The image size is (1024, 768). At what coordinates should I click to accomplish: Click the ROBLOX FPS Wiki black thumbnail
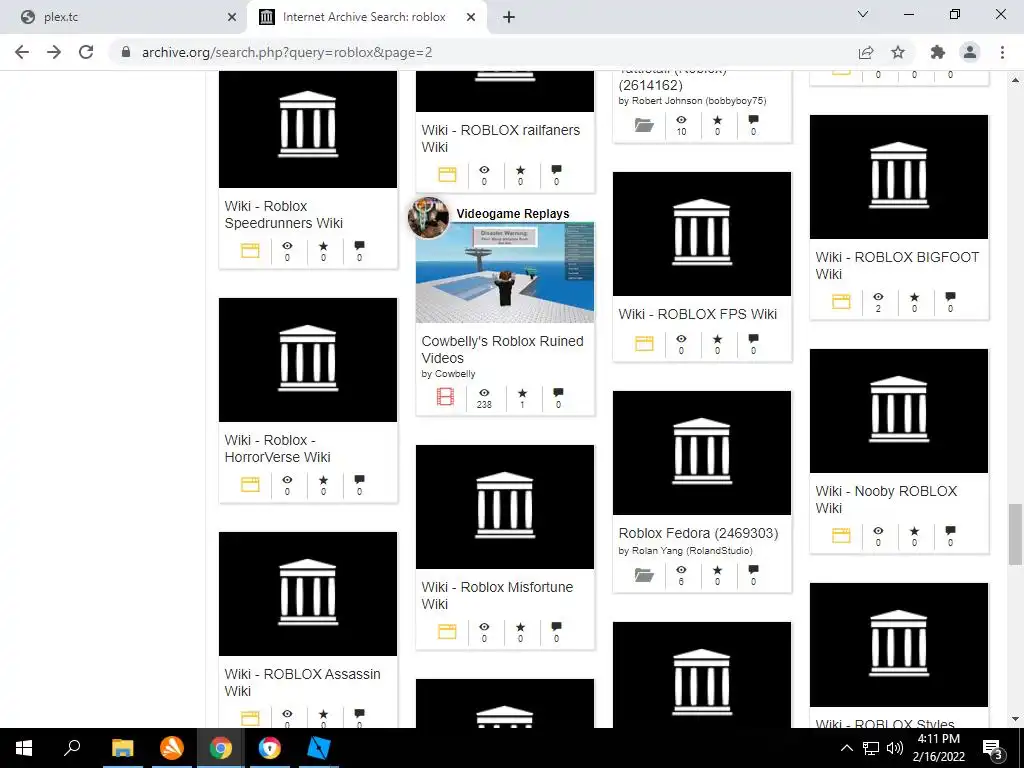tap(701, 234)
